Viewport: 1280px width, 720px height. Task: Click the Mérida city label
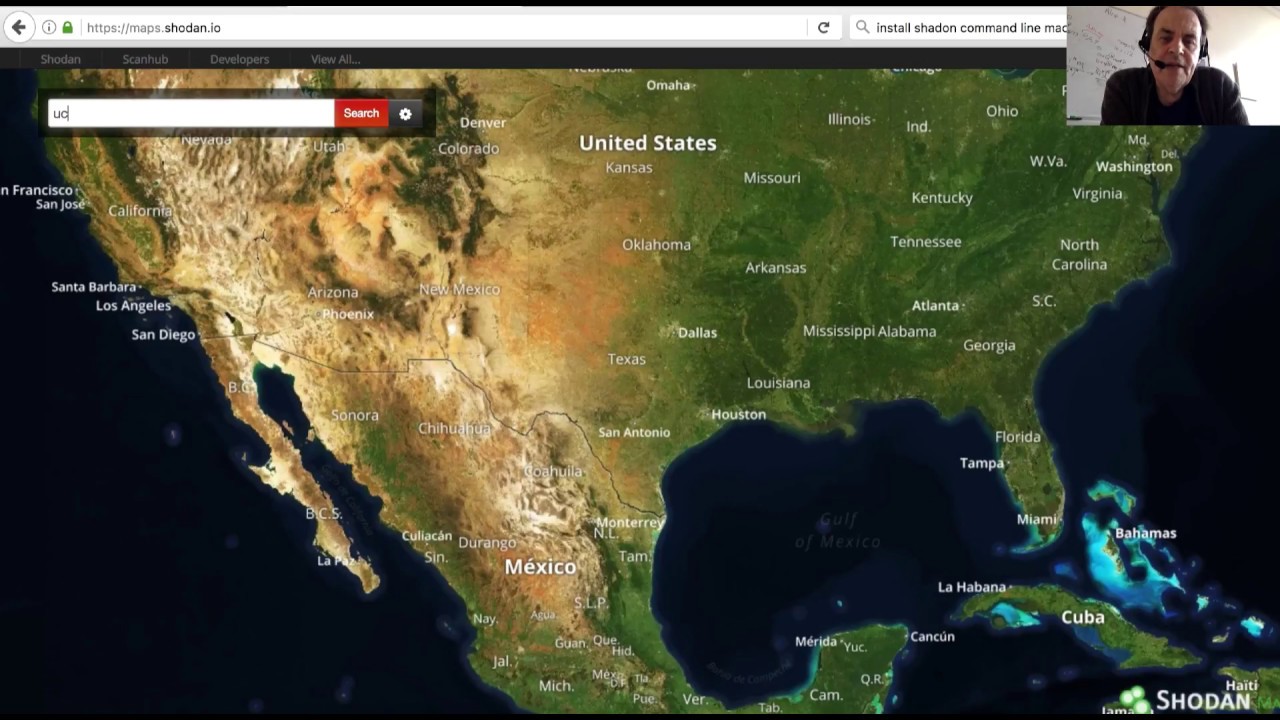coord(815,642)
